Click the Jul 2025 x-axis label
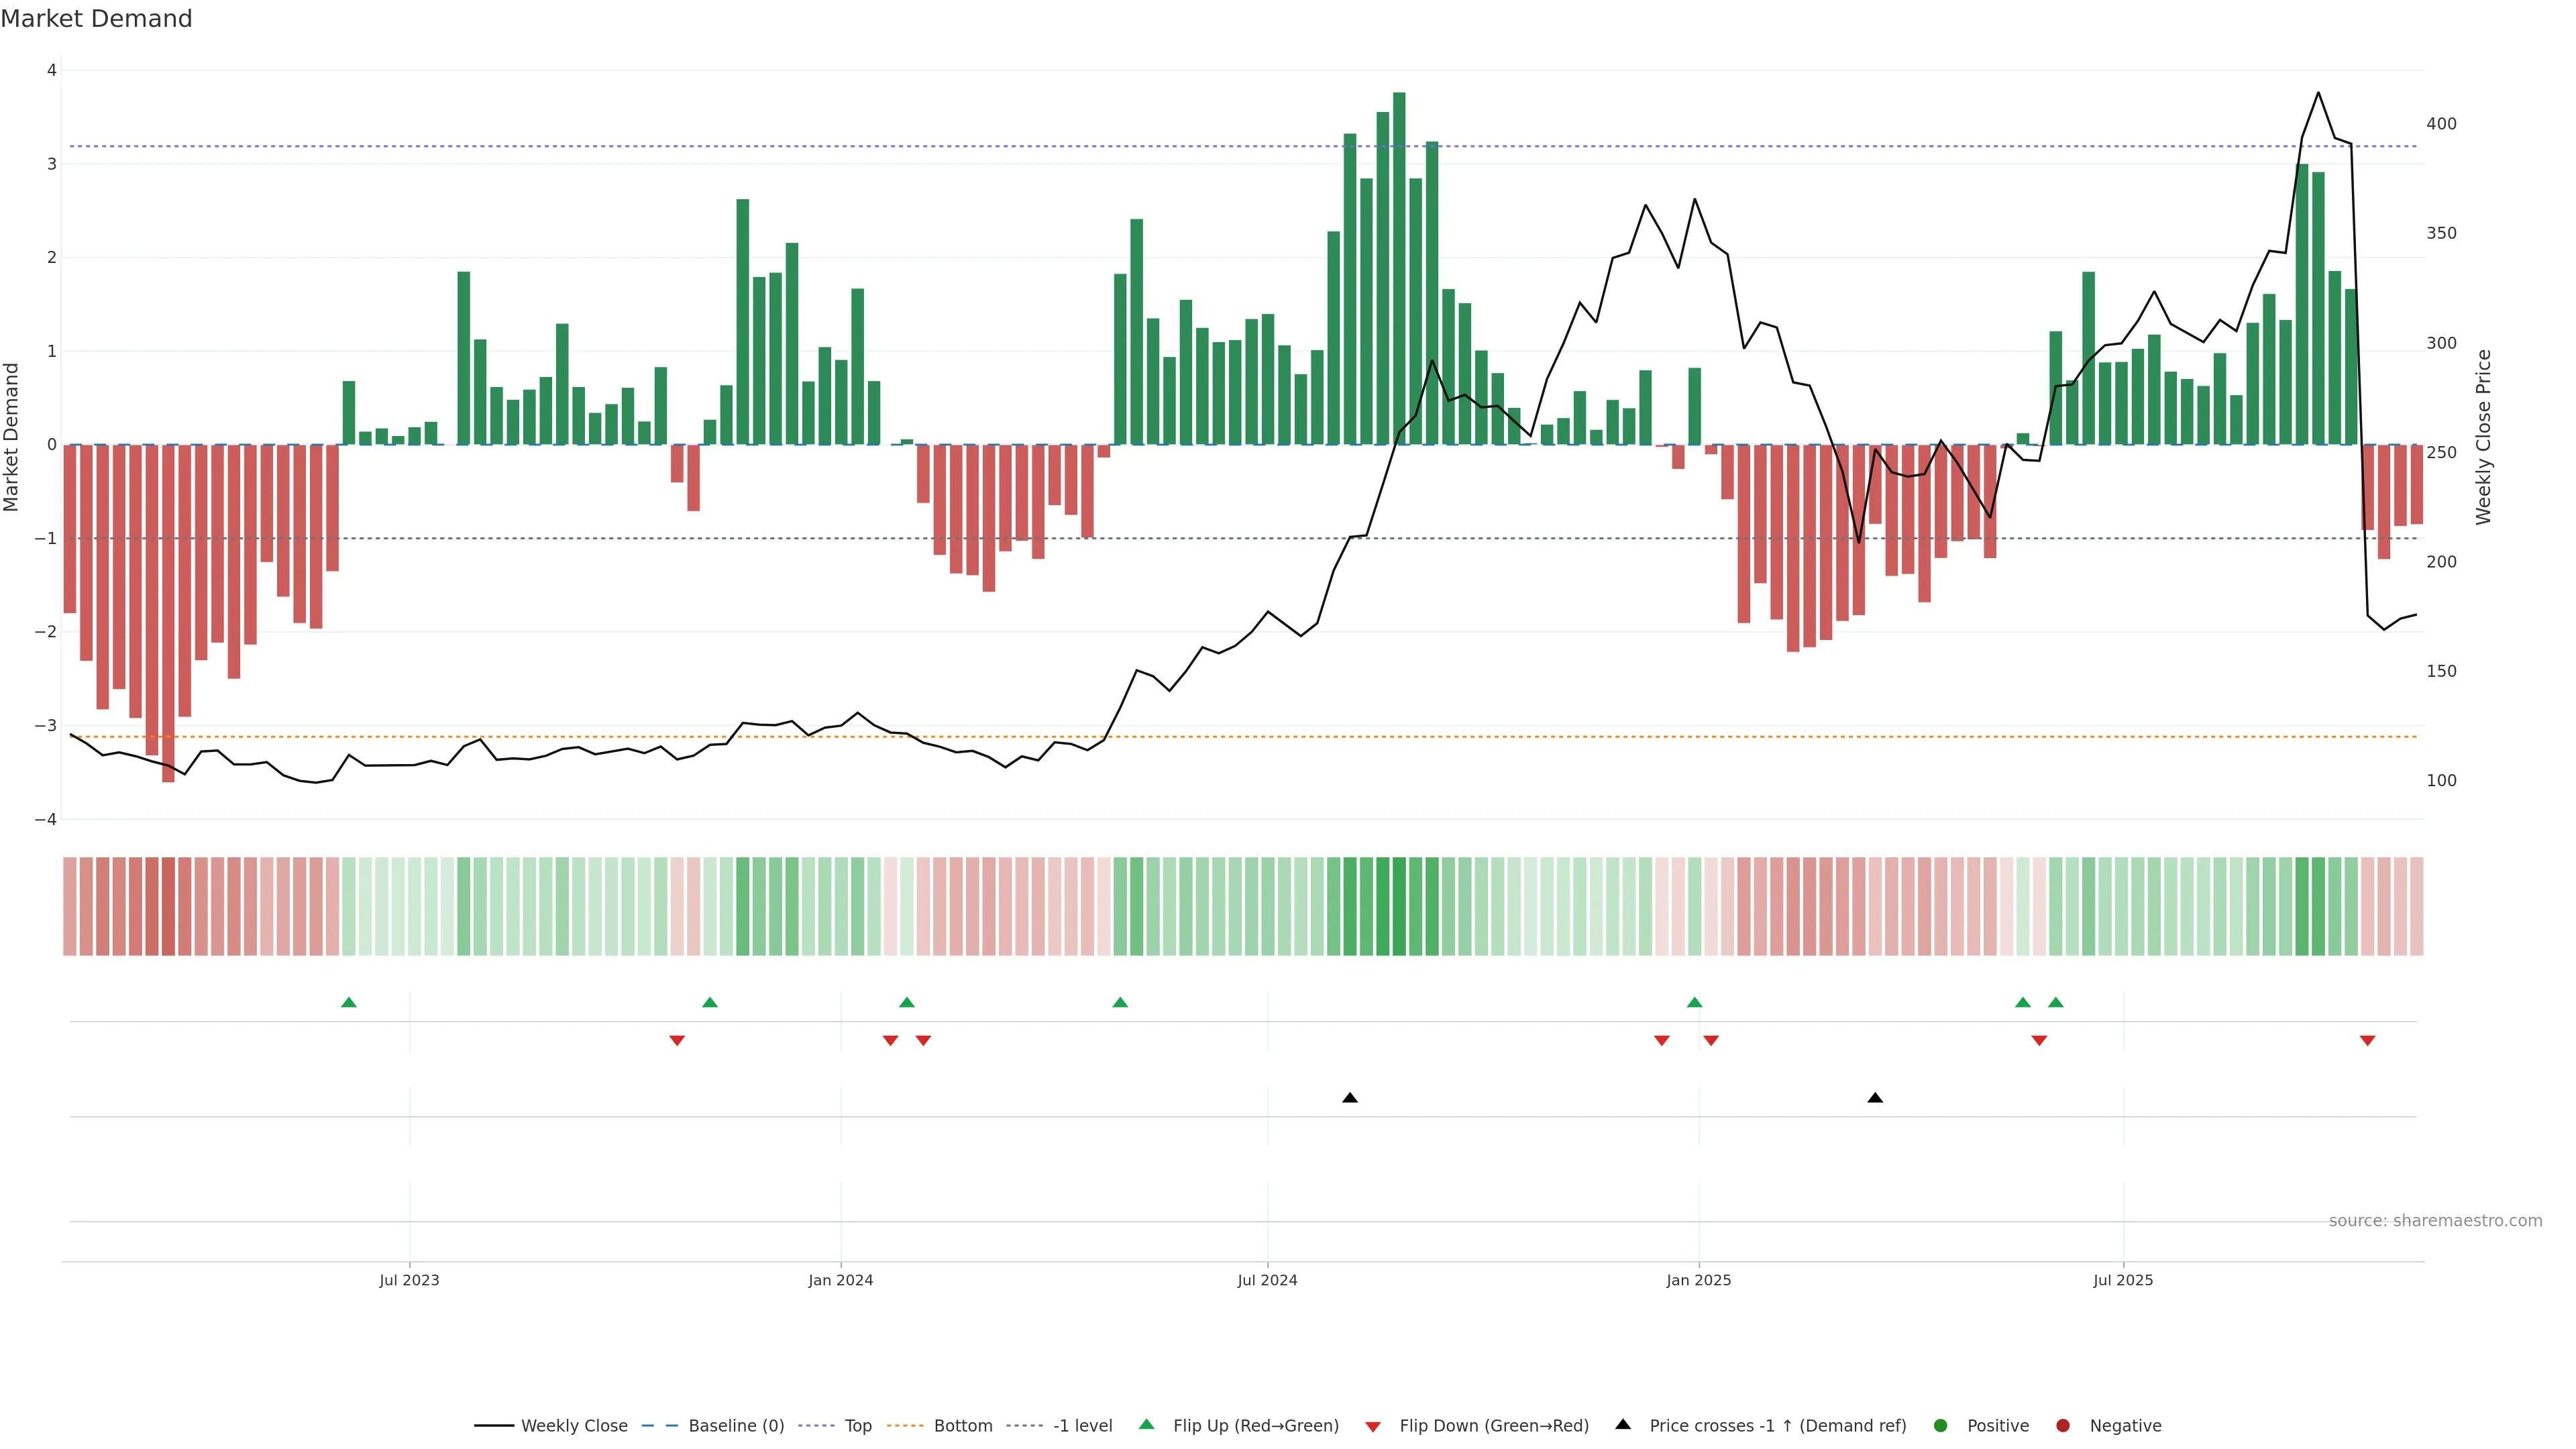The image size is (2576, 1449). (2123, 1280)
